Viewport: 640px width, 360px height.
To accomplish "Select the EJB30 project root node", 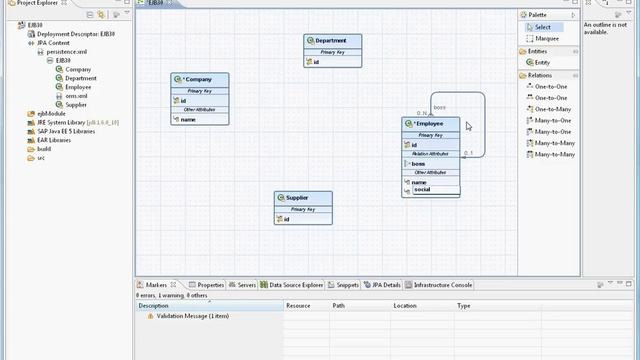I will (35, 25).
